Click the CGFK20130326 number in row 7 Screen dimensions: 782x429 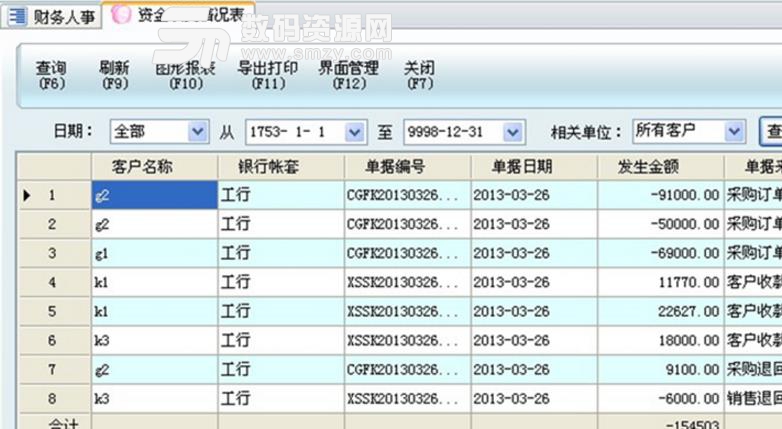[x=407, y=370]
